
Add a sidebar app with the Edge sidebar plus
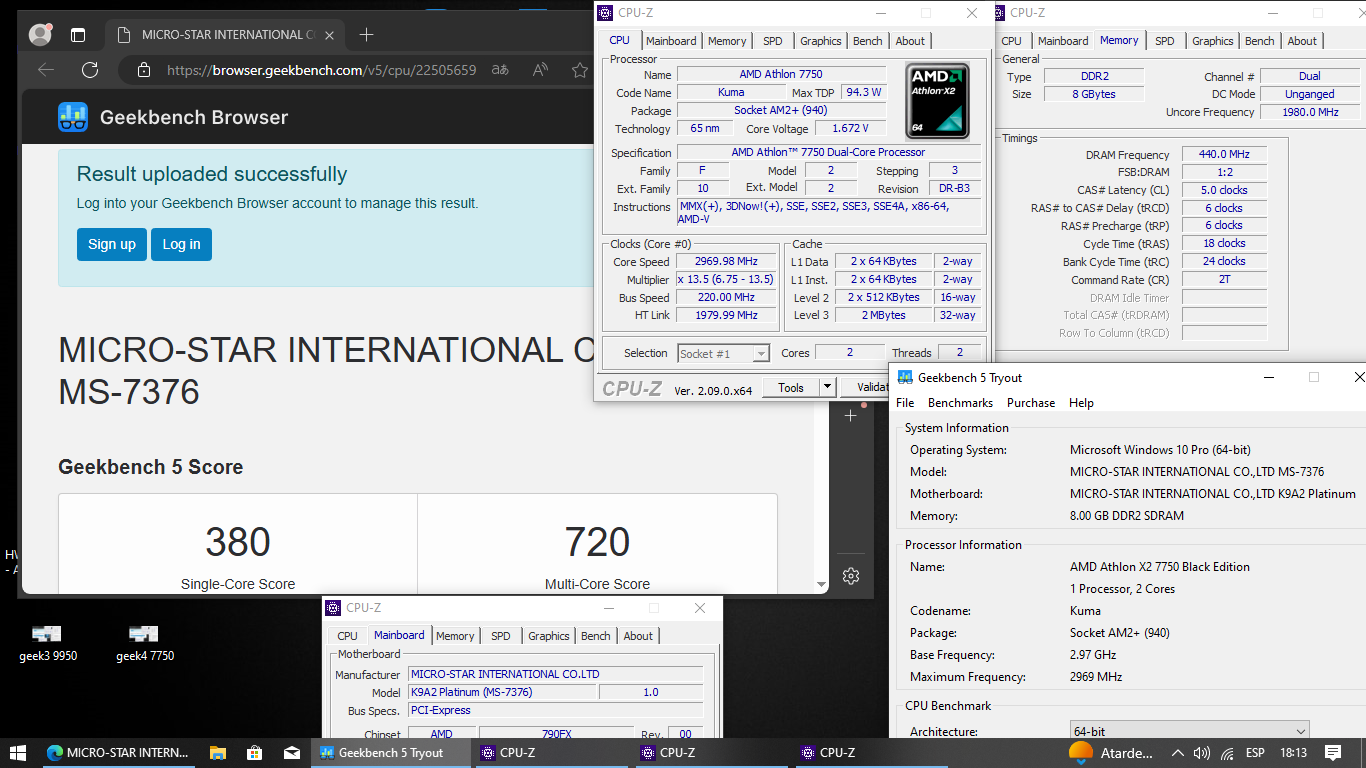coord(851,415)
